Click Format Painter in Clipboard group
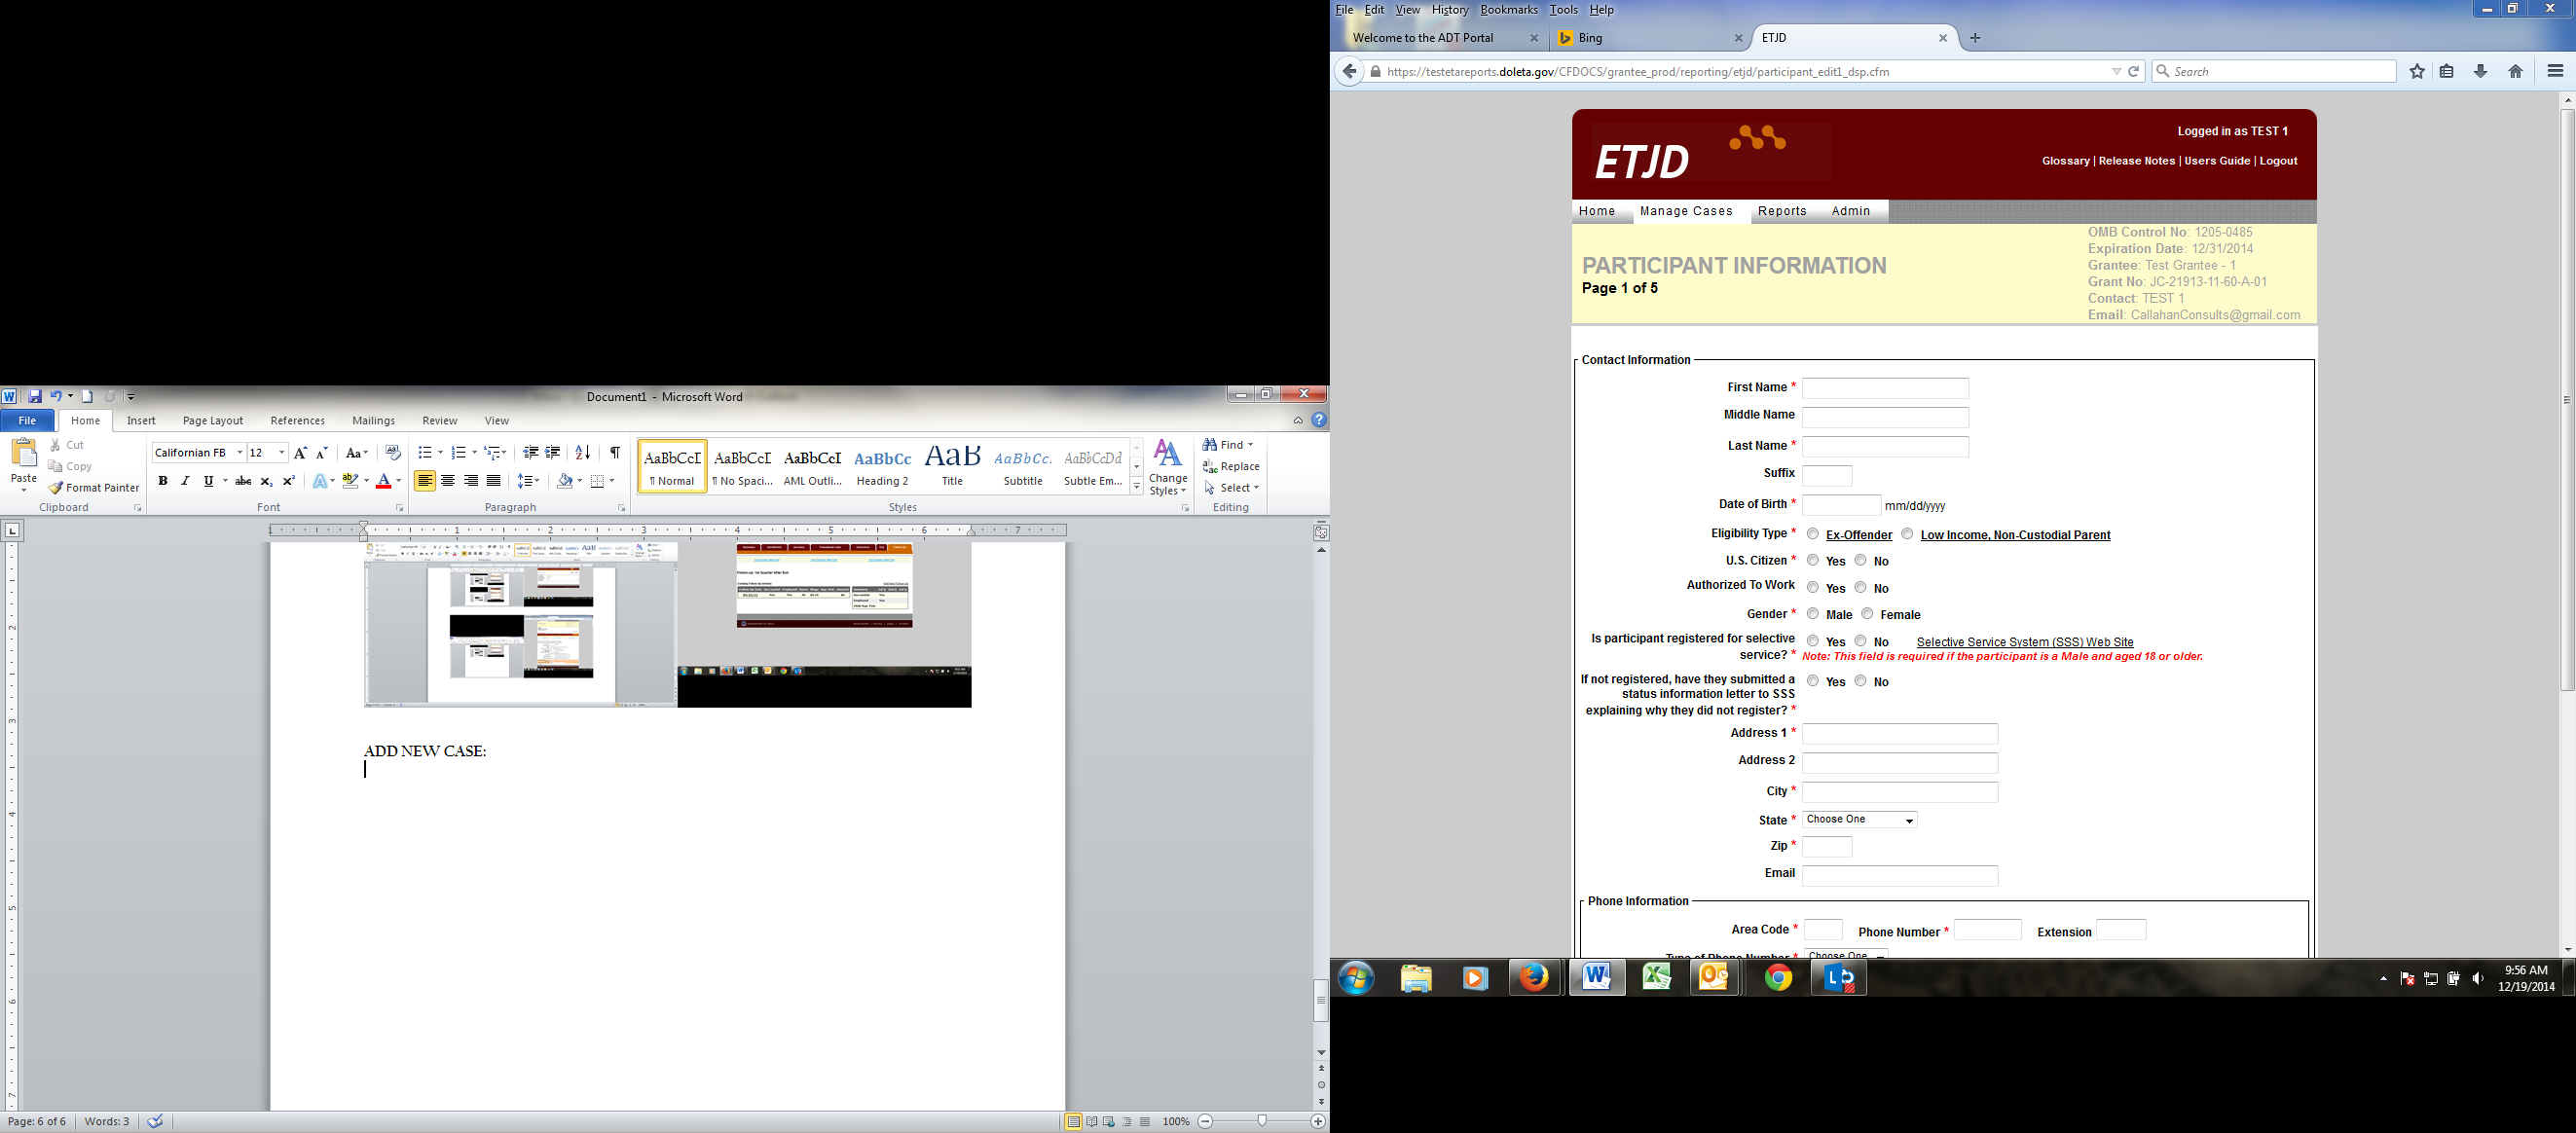Image resolution: width=2576 pixels, height=1133 pixels. [x=94, y=488]
